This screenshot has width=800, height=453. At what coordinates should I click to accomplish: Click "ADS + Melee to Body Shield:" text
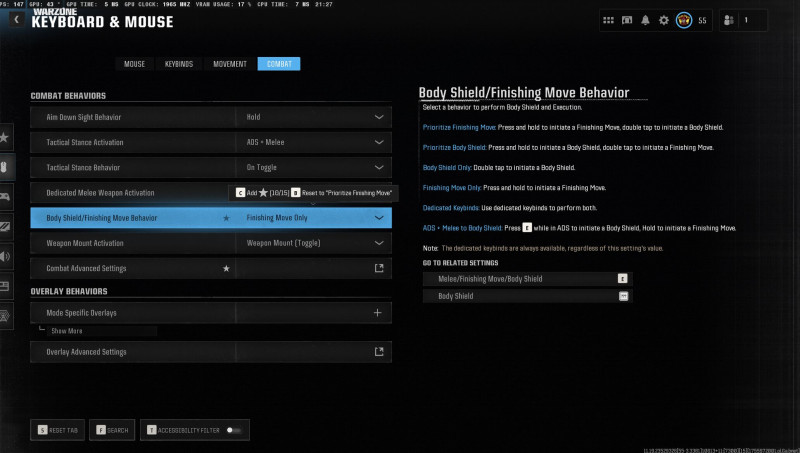[462, 228]
